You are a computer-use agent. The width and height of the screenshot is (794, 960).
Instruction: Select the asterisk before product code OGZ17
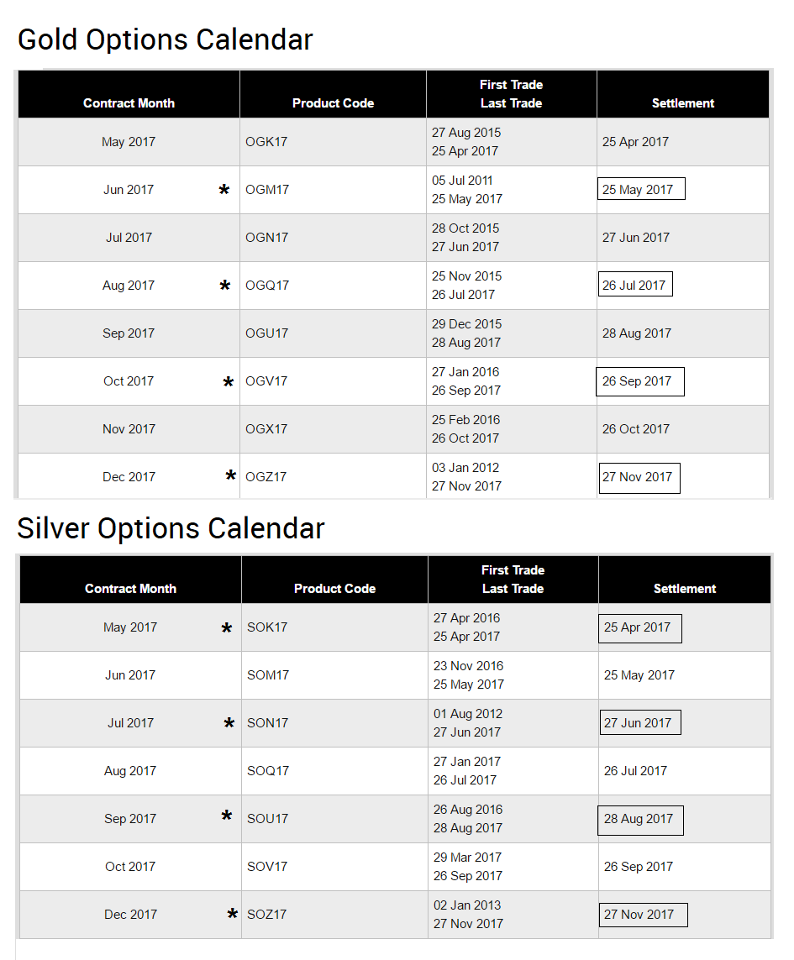[x=231, y=477]
